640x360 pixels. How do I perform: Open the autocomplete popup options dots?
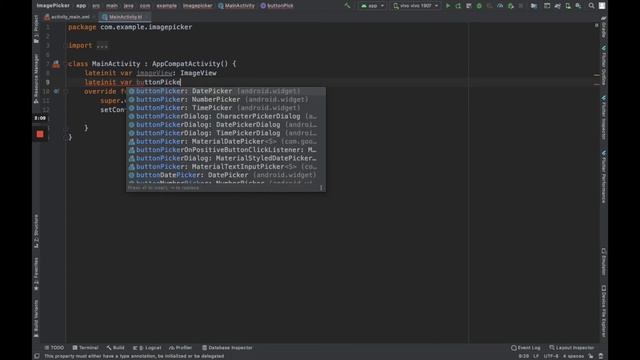pos(321,188)
